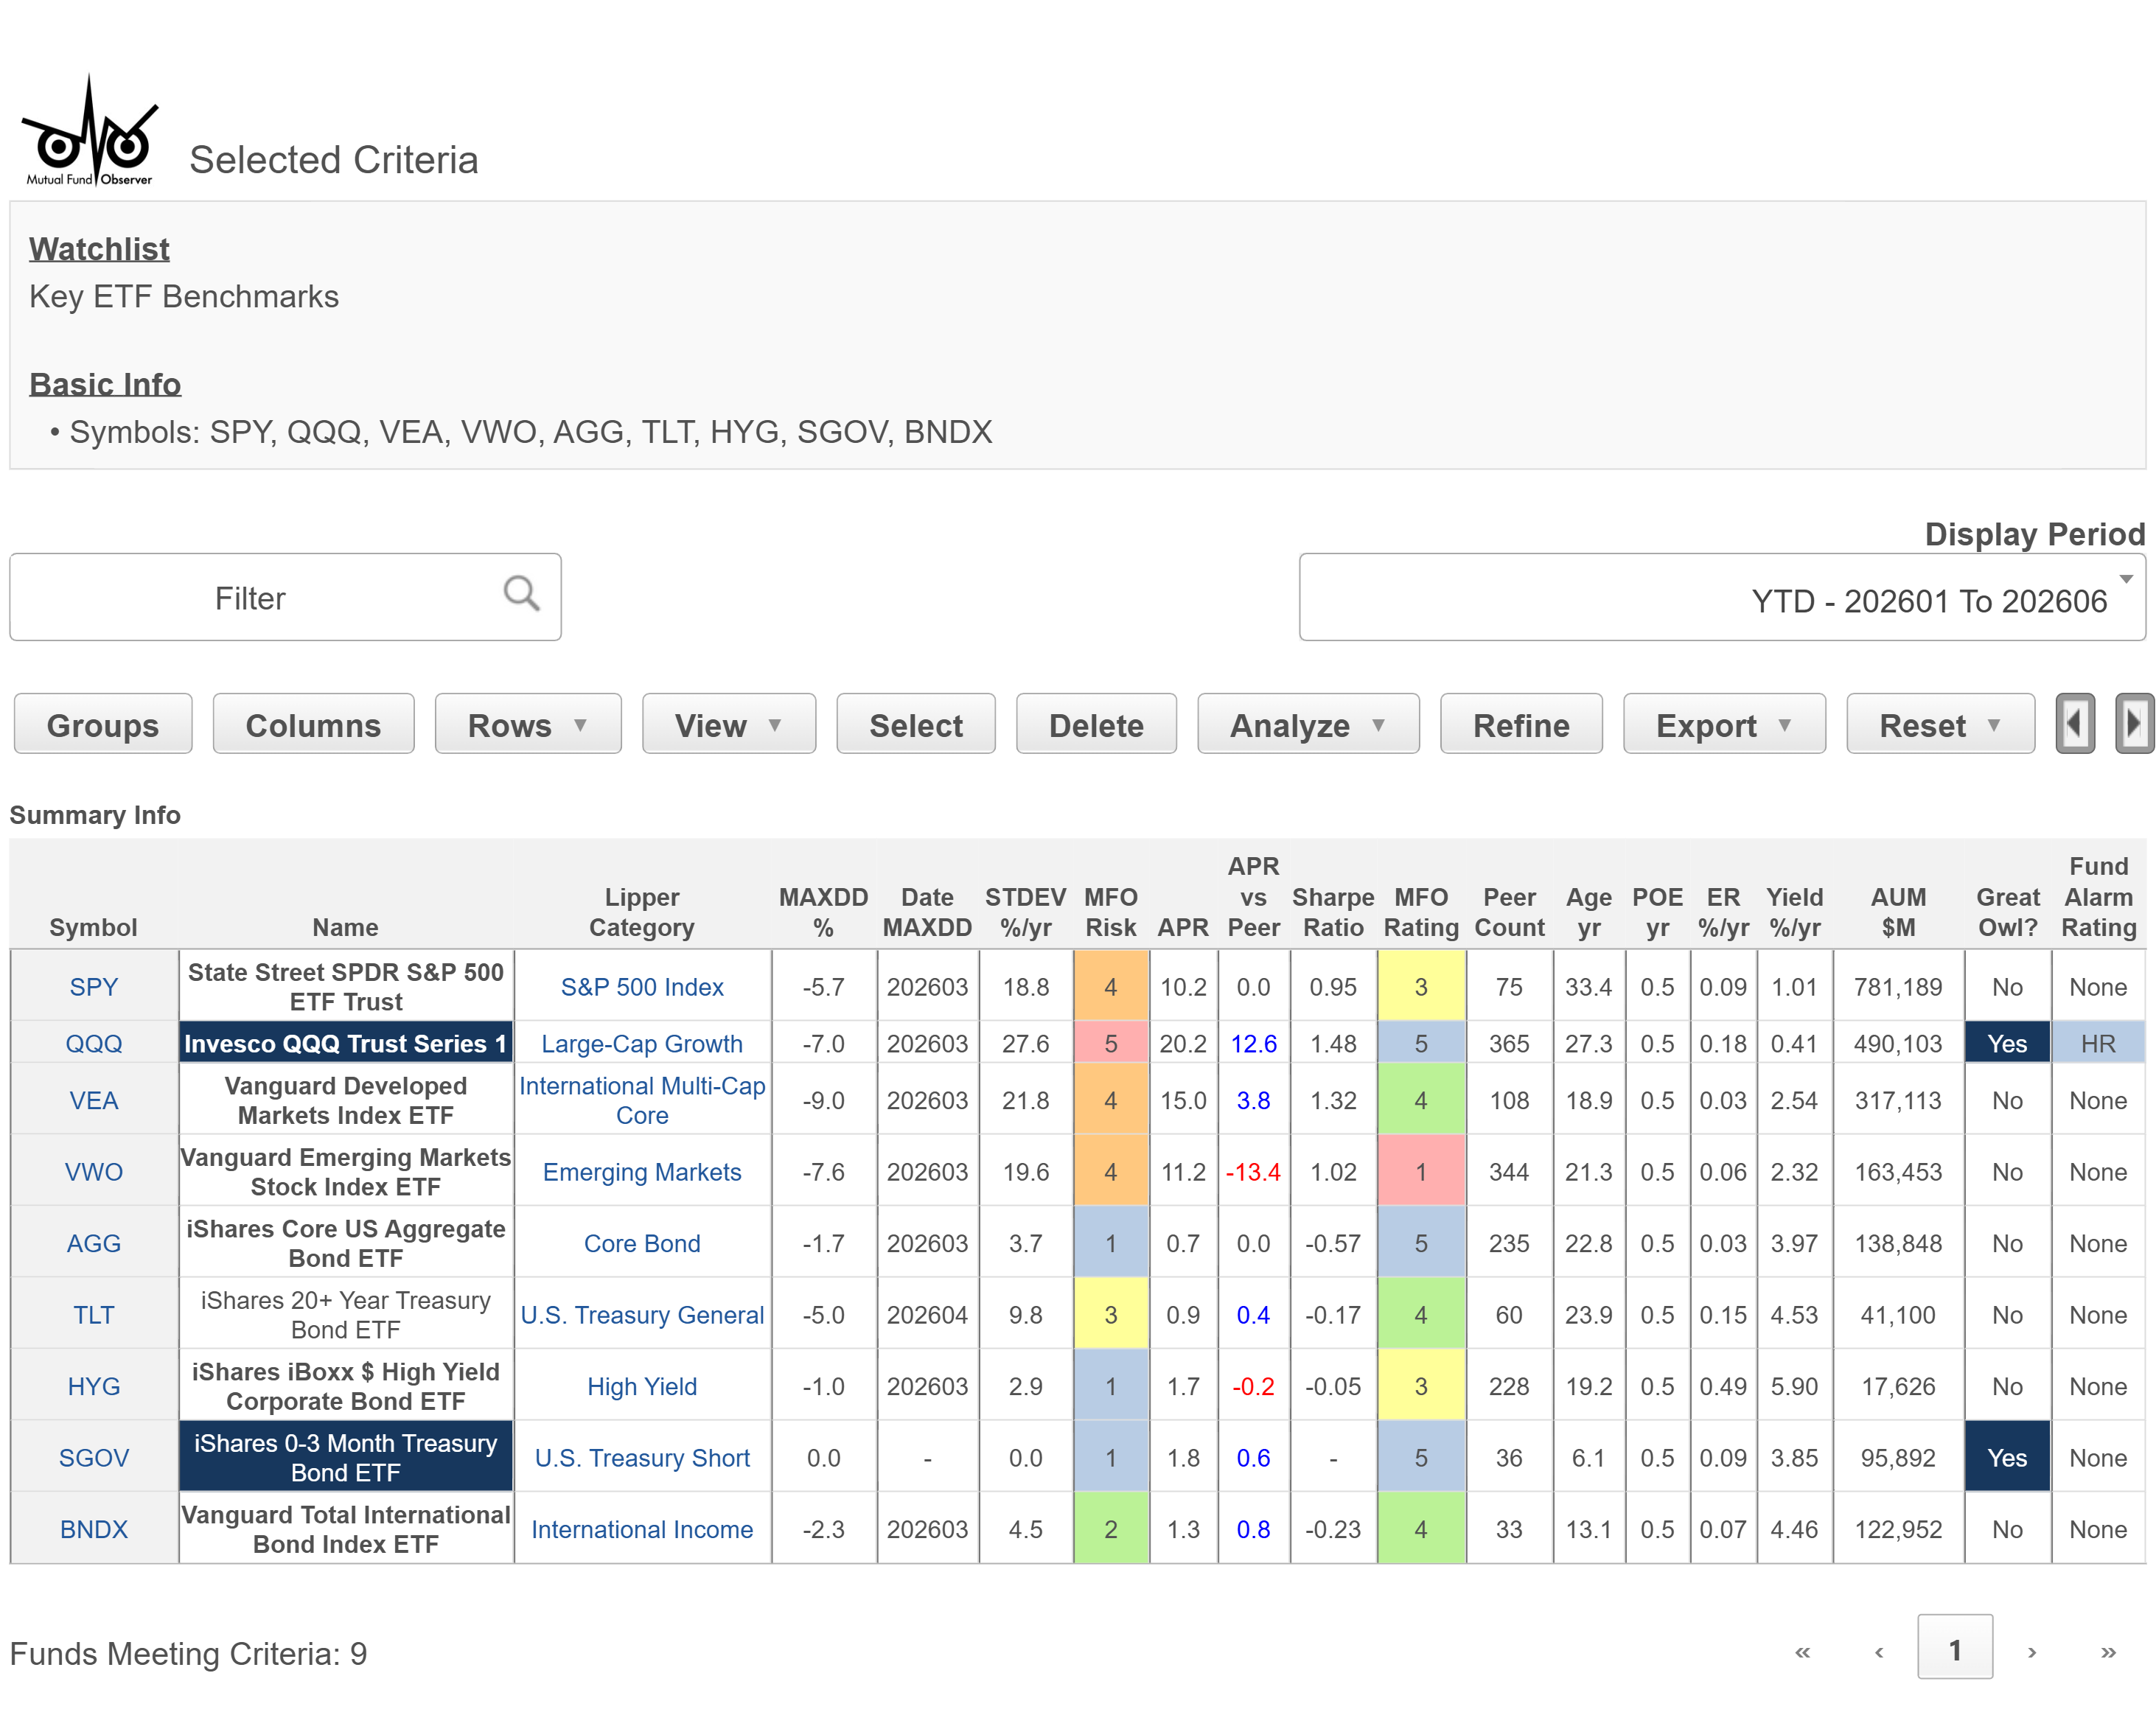The image size is (2156, 1715).
Task: Open the International Income category link
Action: click(x=642, y=1529)
